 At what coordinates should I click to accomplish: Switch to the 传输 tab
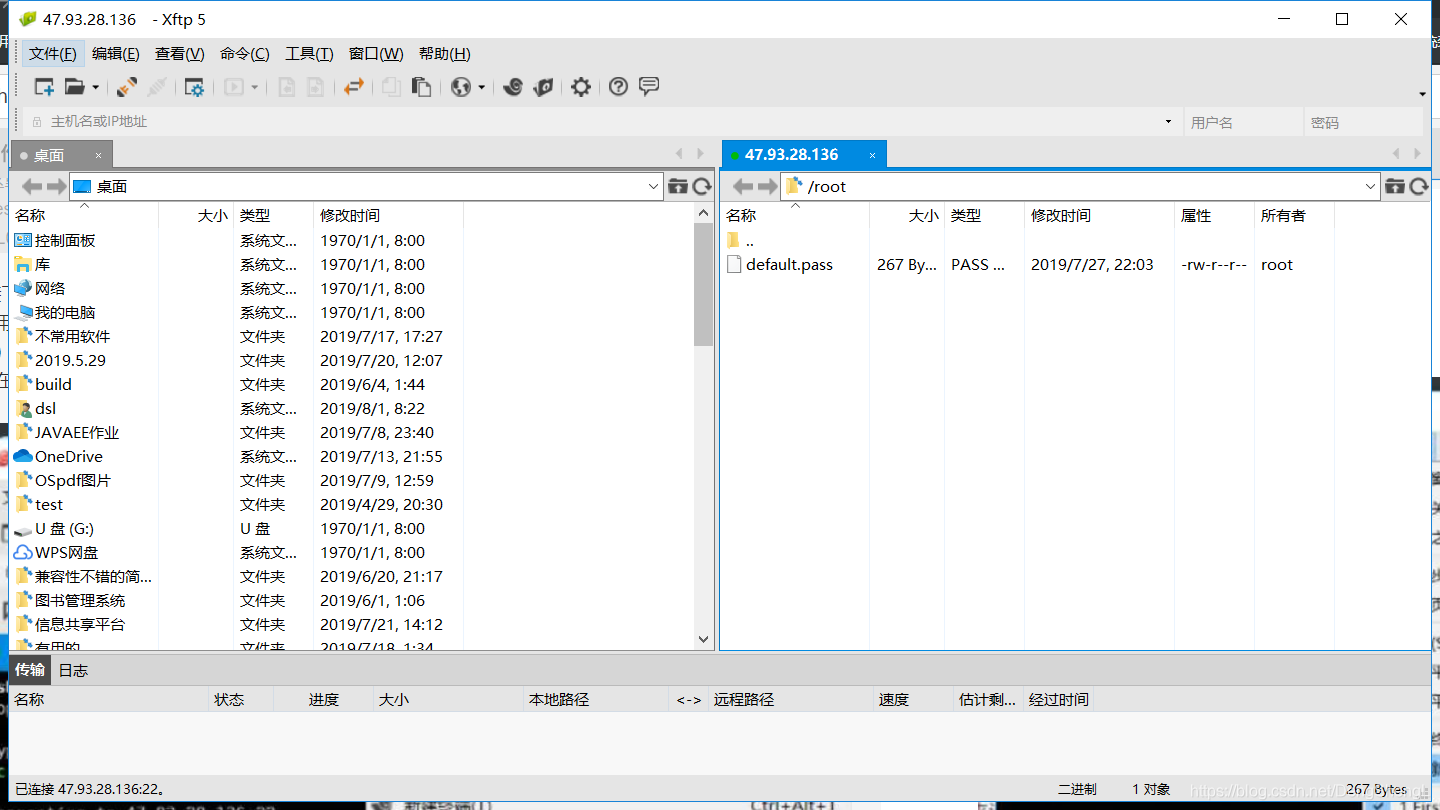click(x=30, y=670)
